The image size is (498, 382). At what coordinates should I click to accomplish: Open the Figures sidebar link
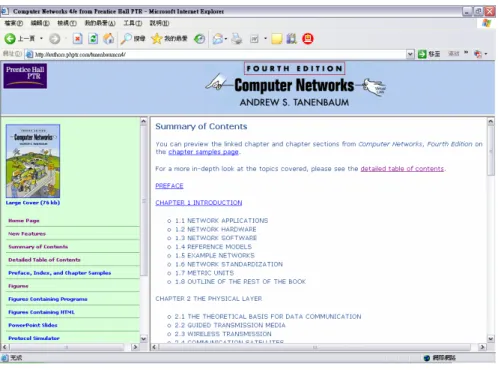[18, 286]
